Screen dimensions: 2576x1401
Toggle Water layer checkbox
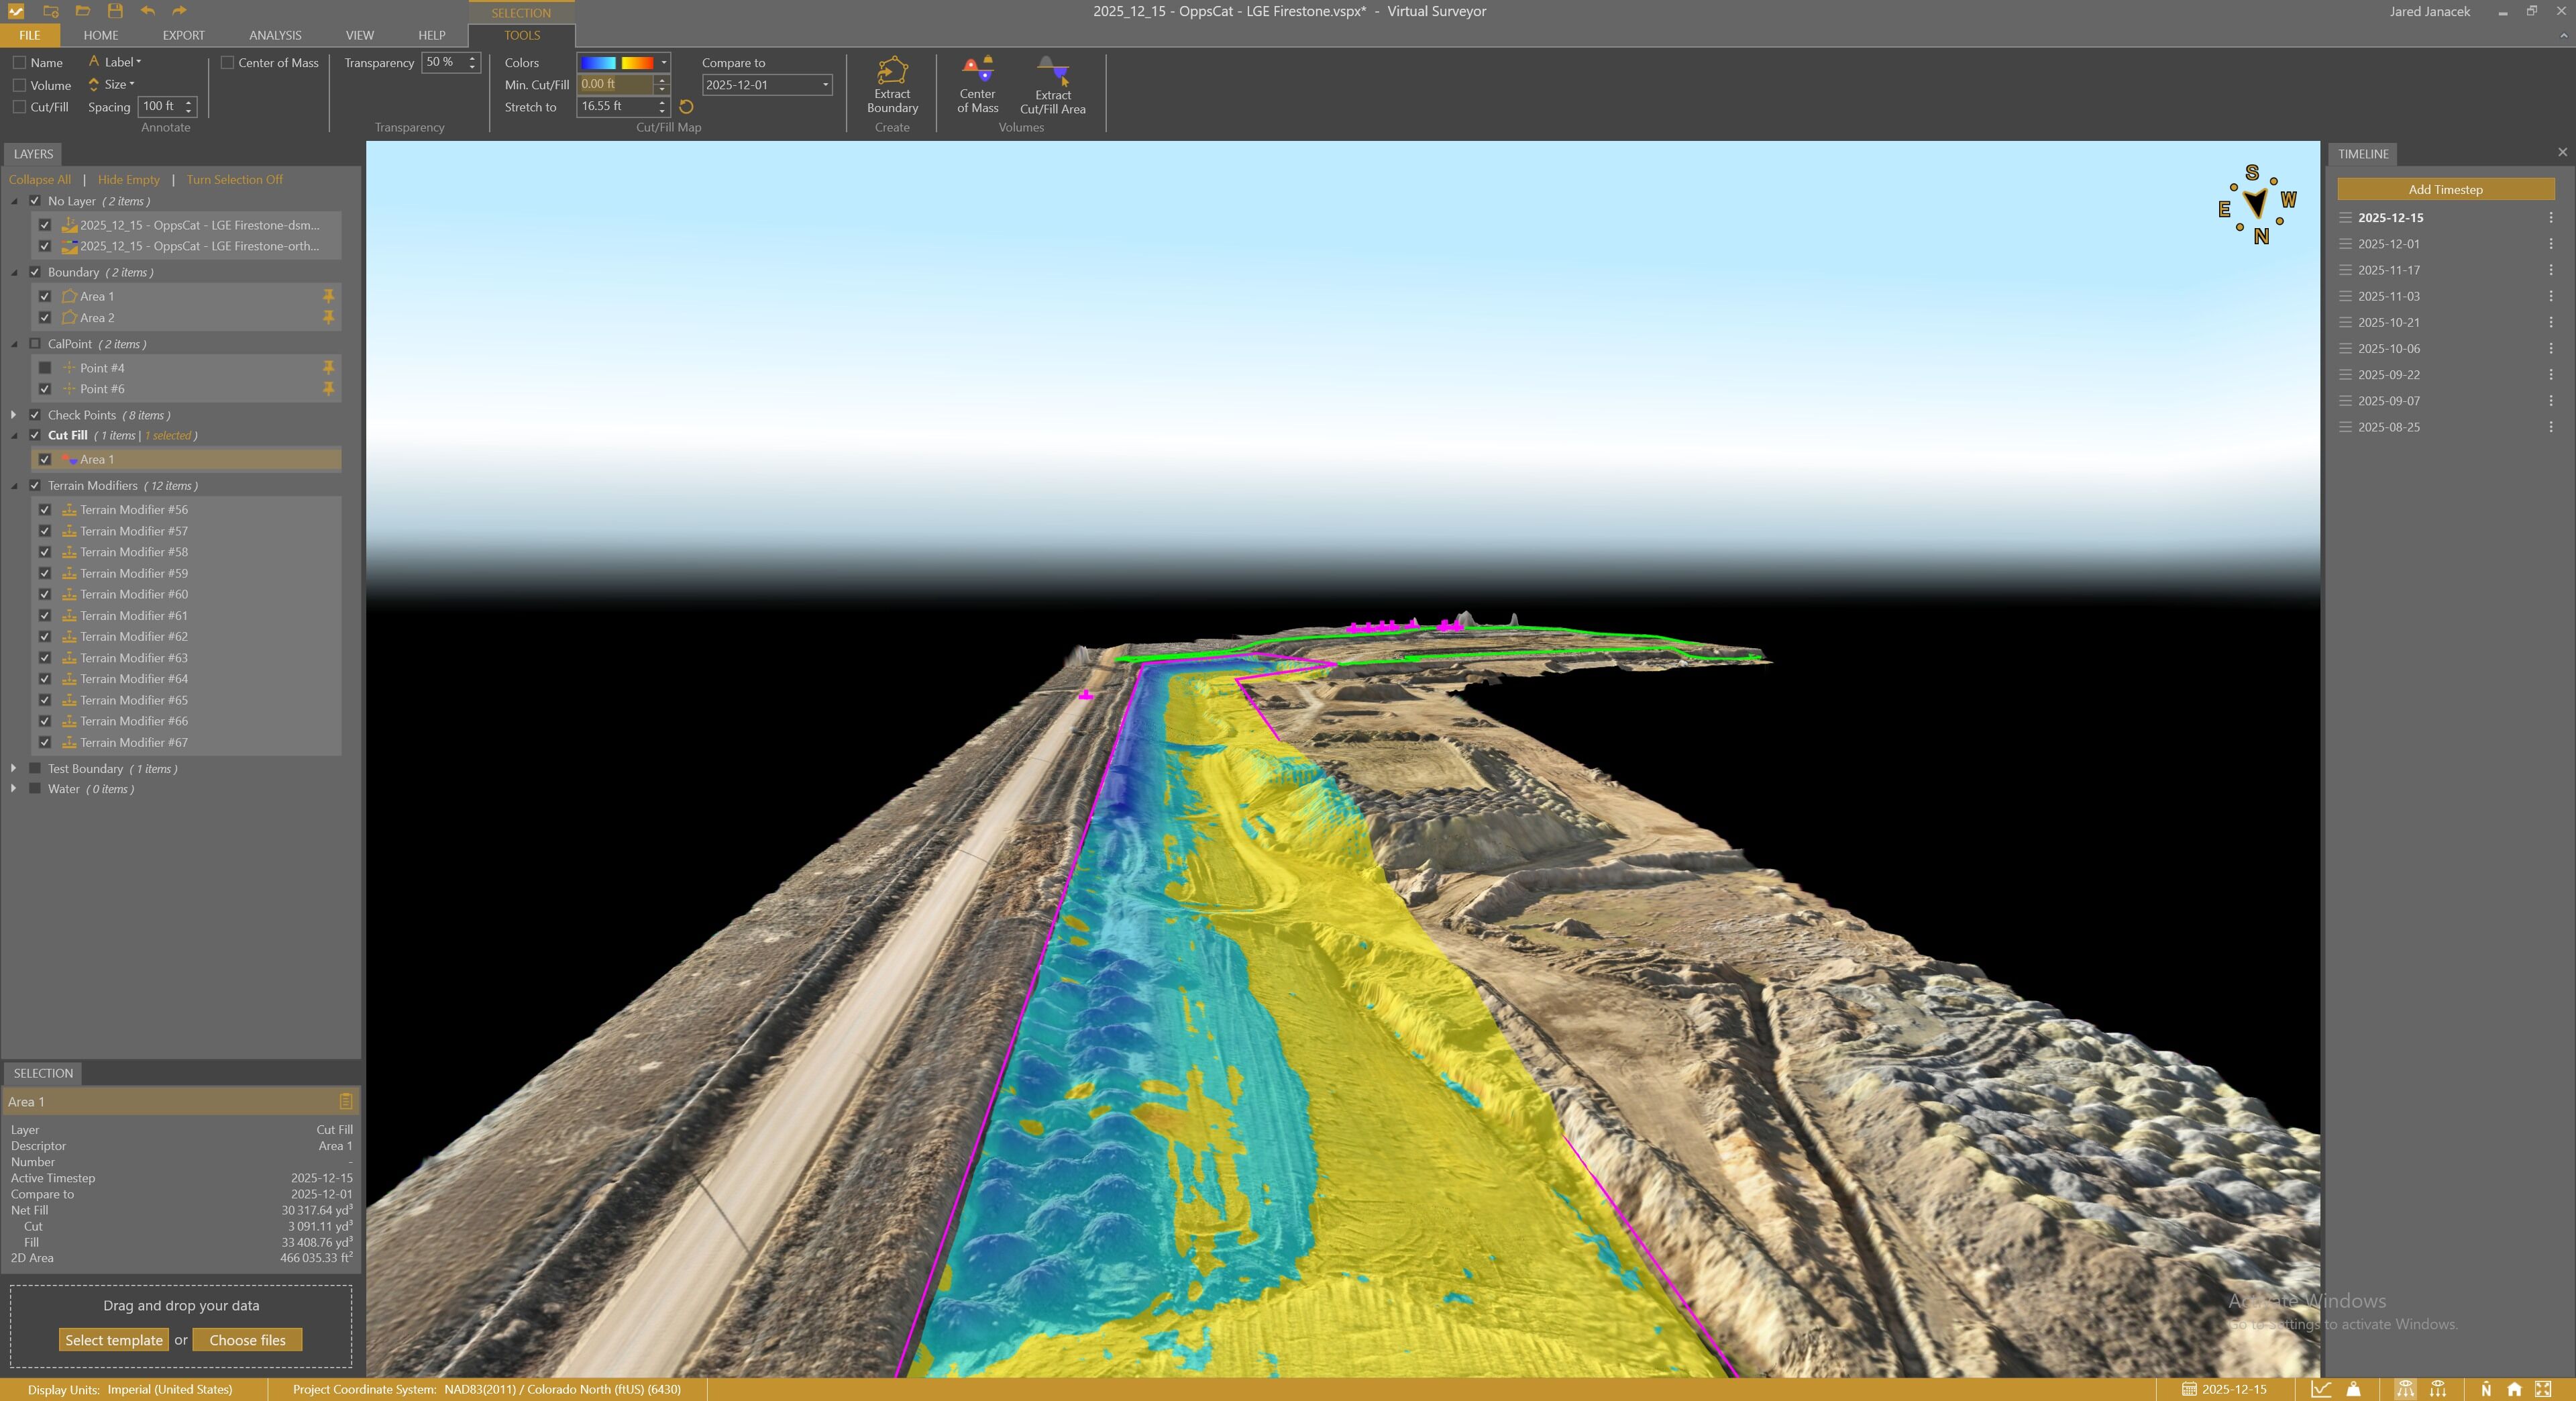35,788
